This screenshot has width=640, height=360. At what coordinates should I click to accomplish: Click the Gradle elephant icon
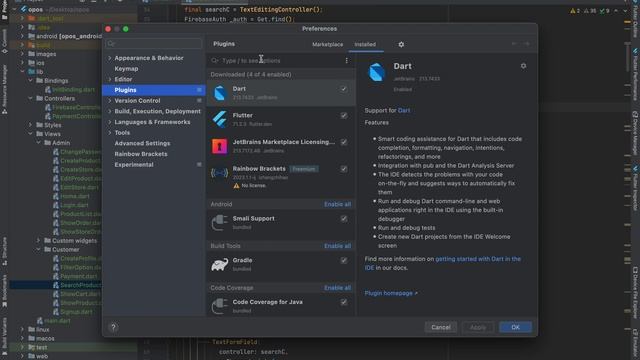[x=220, y=264]
